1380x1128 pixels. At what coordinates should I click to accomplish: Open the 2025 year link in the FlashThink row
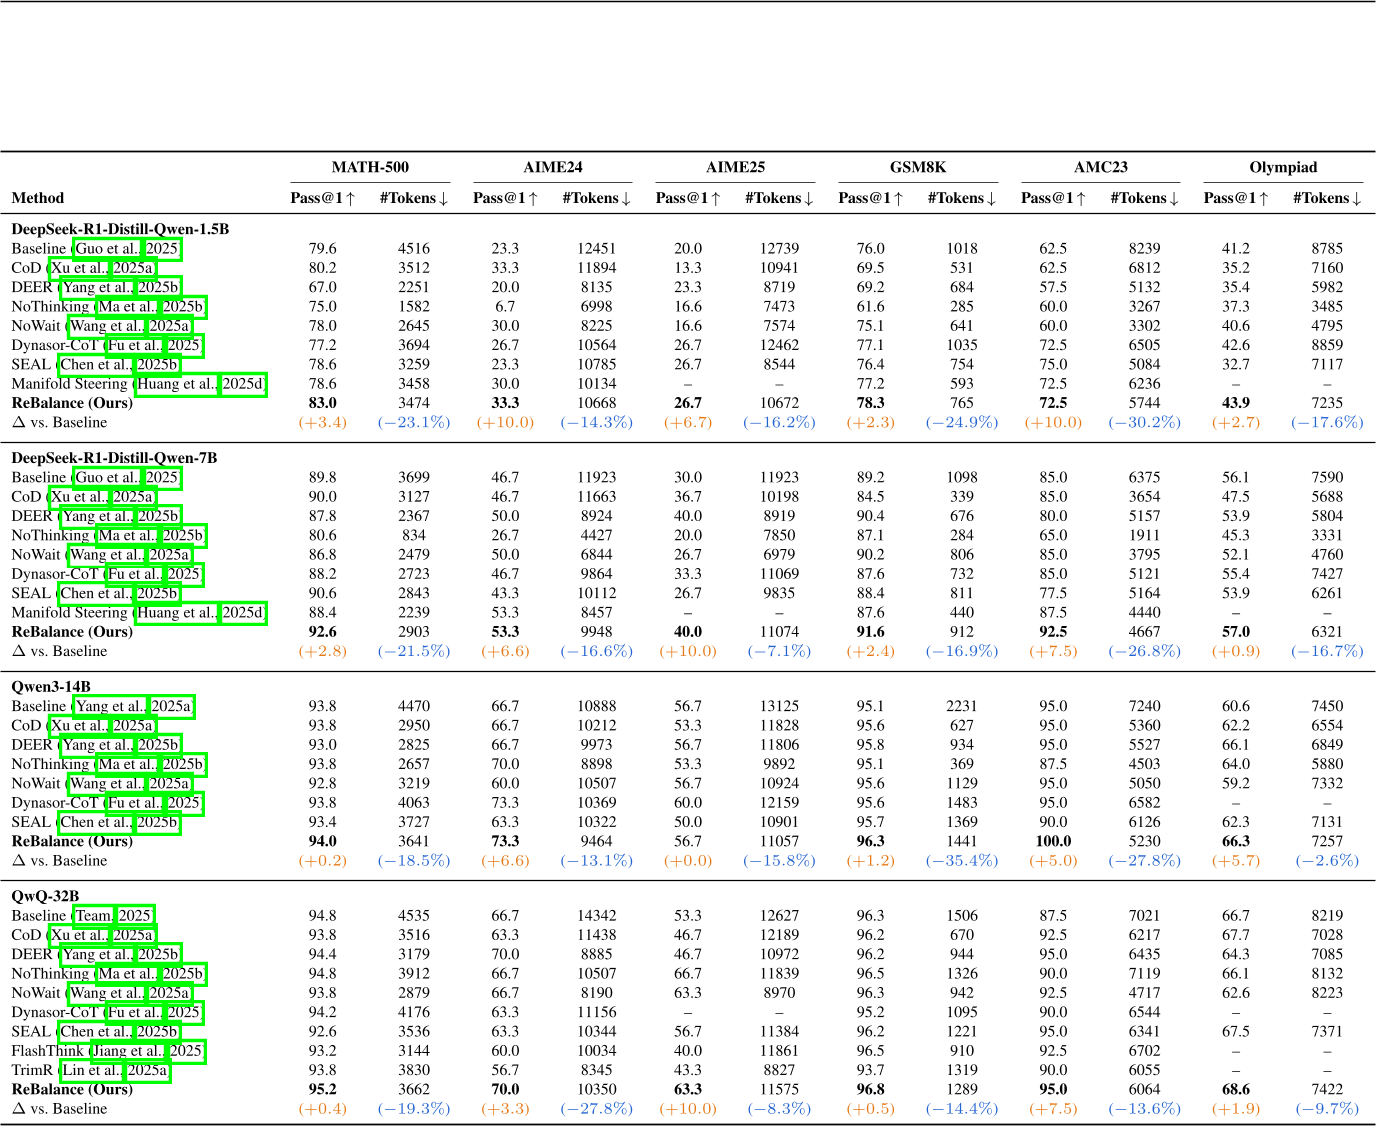click(x=186, y=1051)
